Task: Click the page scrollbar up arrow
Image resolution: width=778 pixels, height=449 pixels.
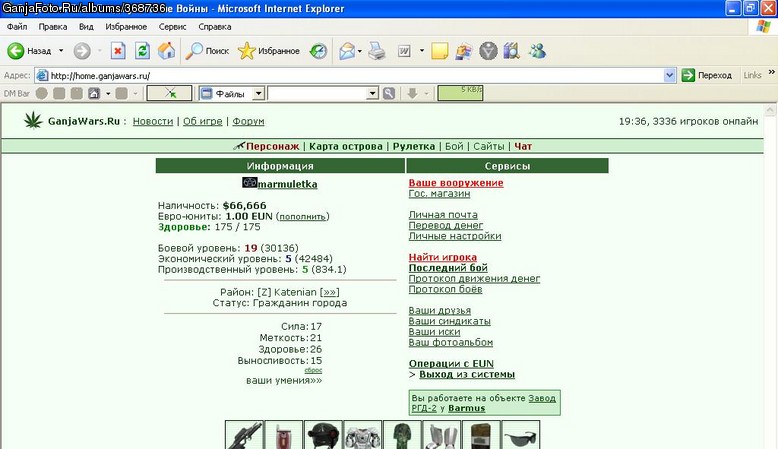Action: (771, 110)
